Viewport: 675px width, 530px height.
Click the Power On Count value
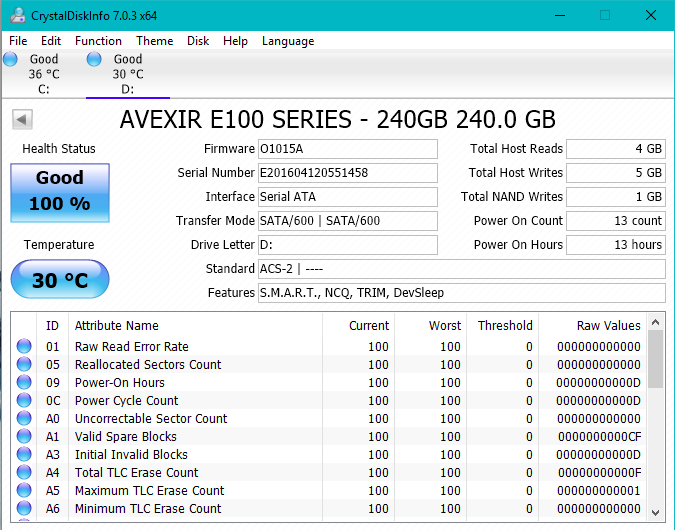[x=616, y=221]
